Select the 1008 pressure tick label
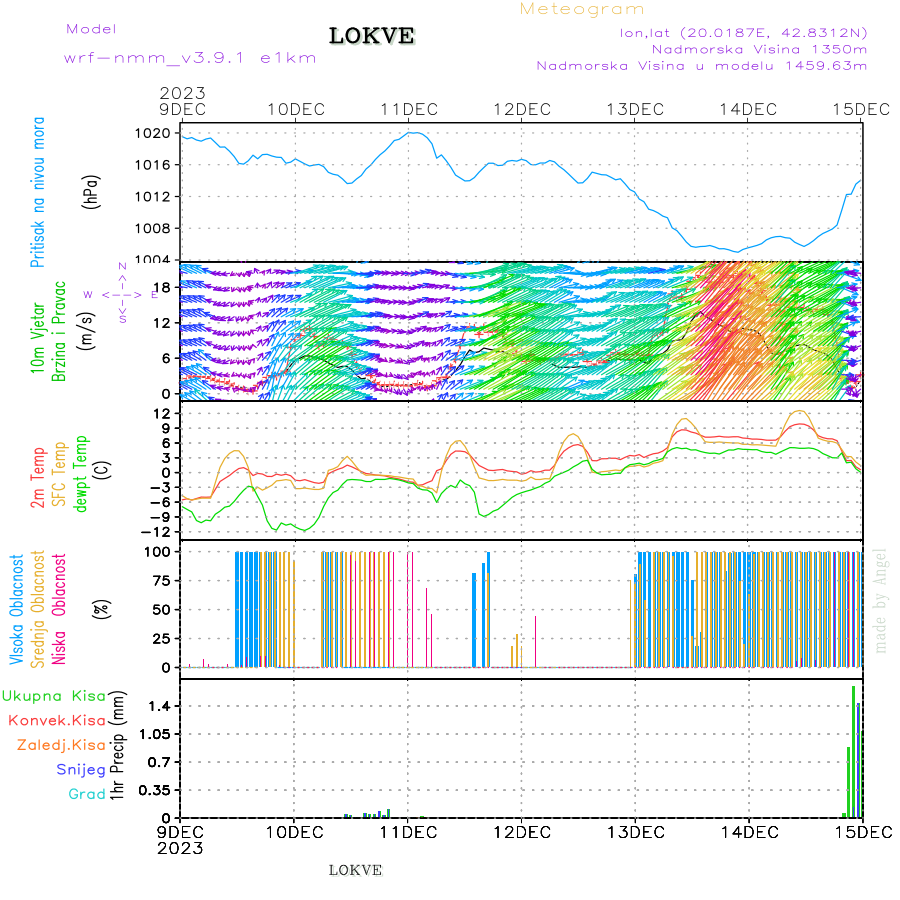Image resolution: width=900 pixels, height=900 pixels. pyautogui.click(x=153, y=228)
